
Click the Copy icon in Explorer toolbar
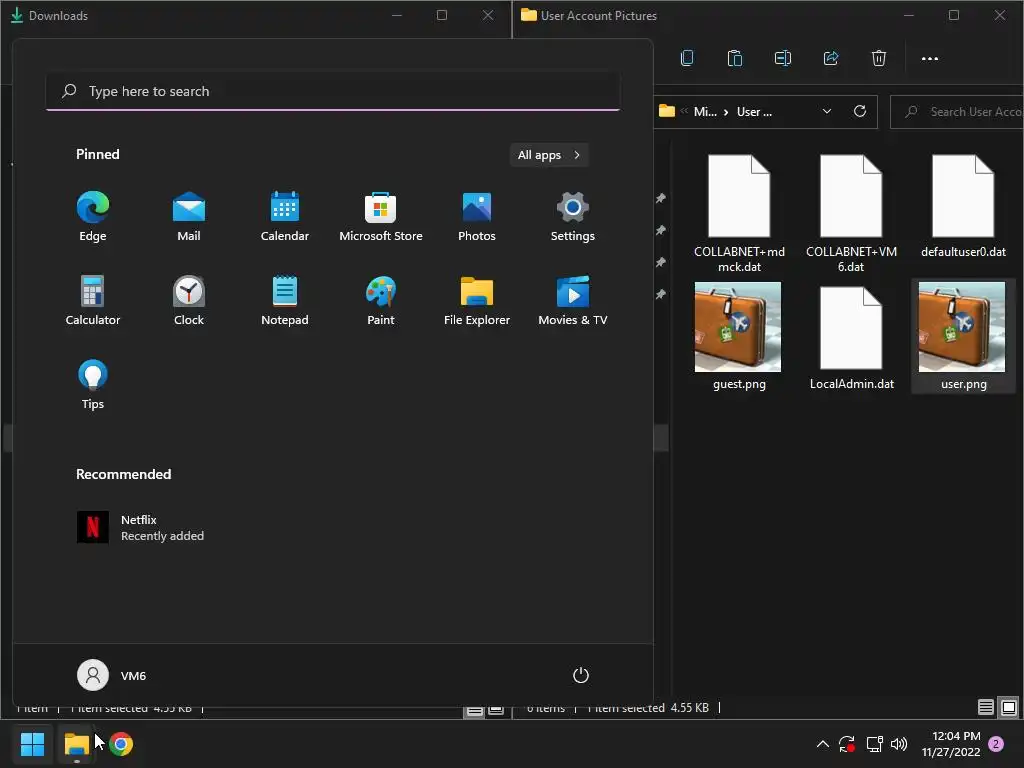pyautogui.click(x=687, y=58)
